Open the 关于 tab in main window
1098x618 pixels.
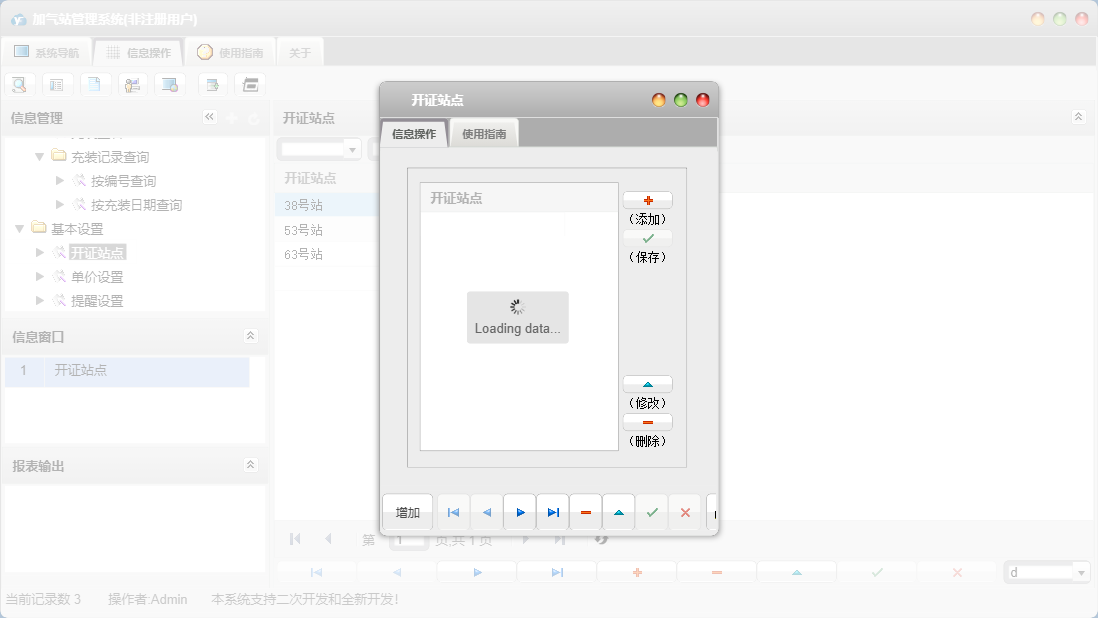[x=300, y=53]
